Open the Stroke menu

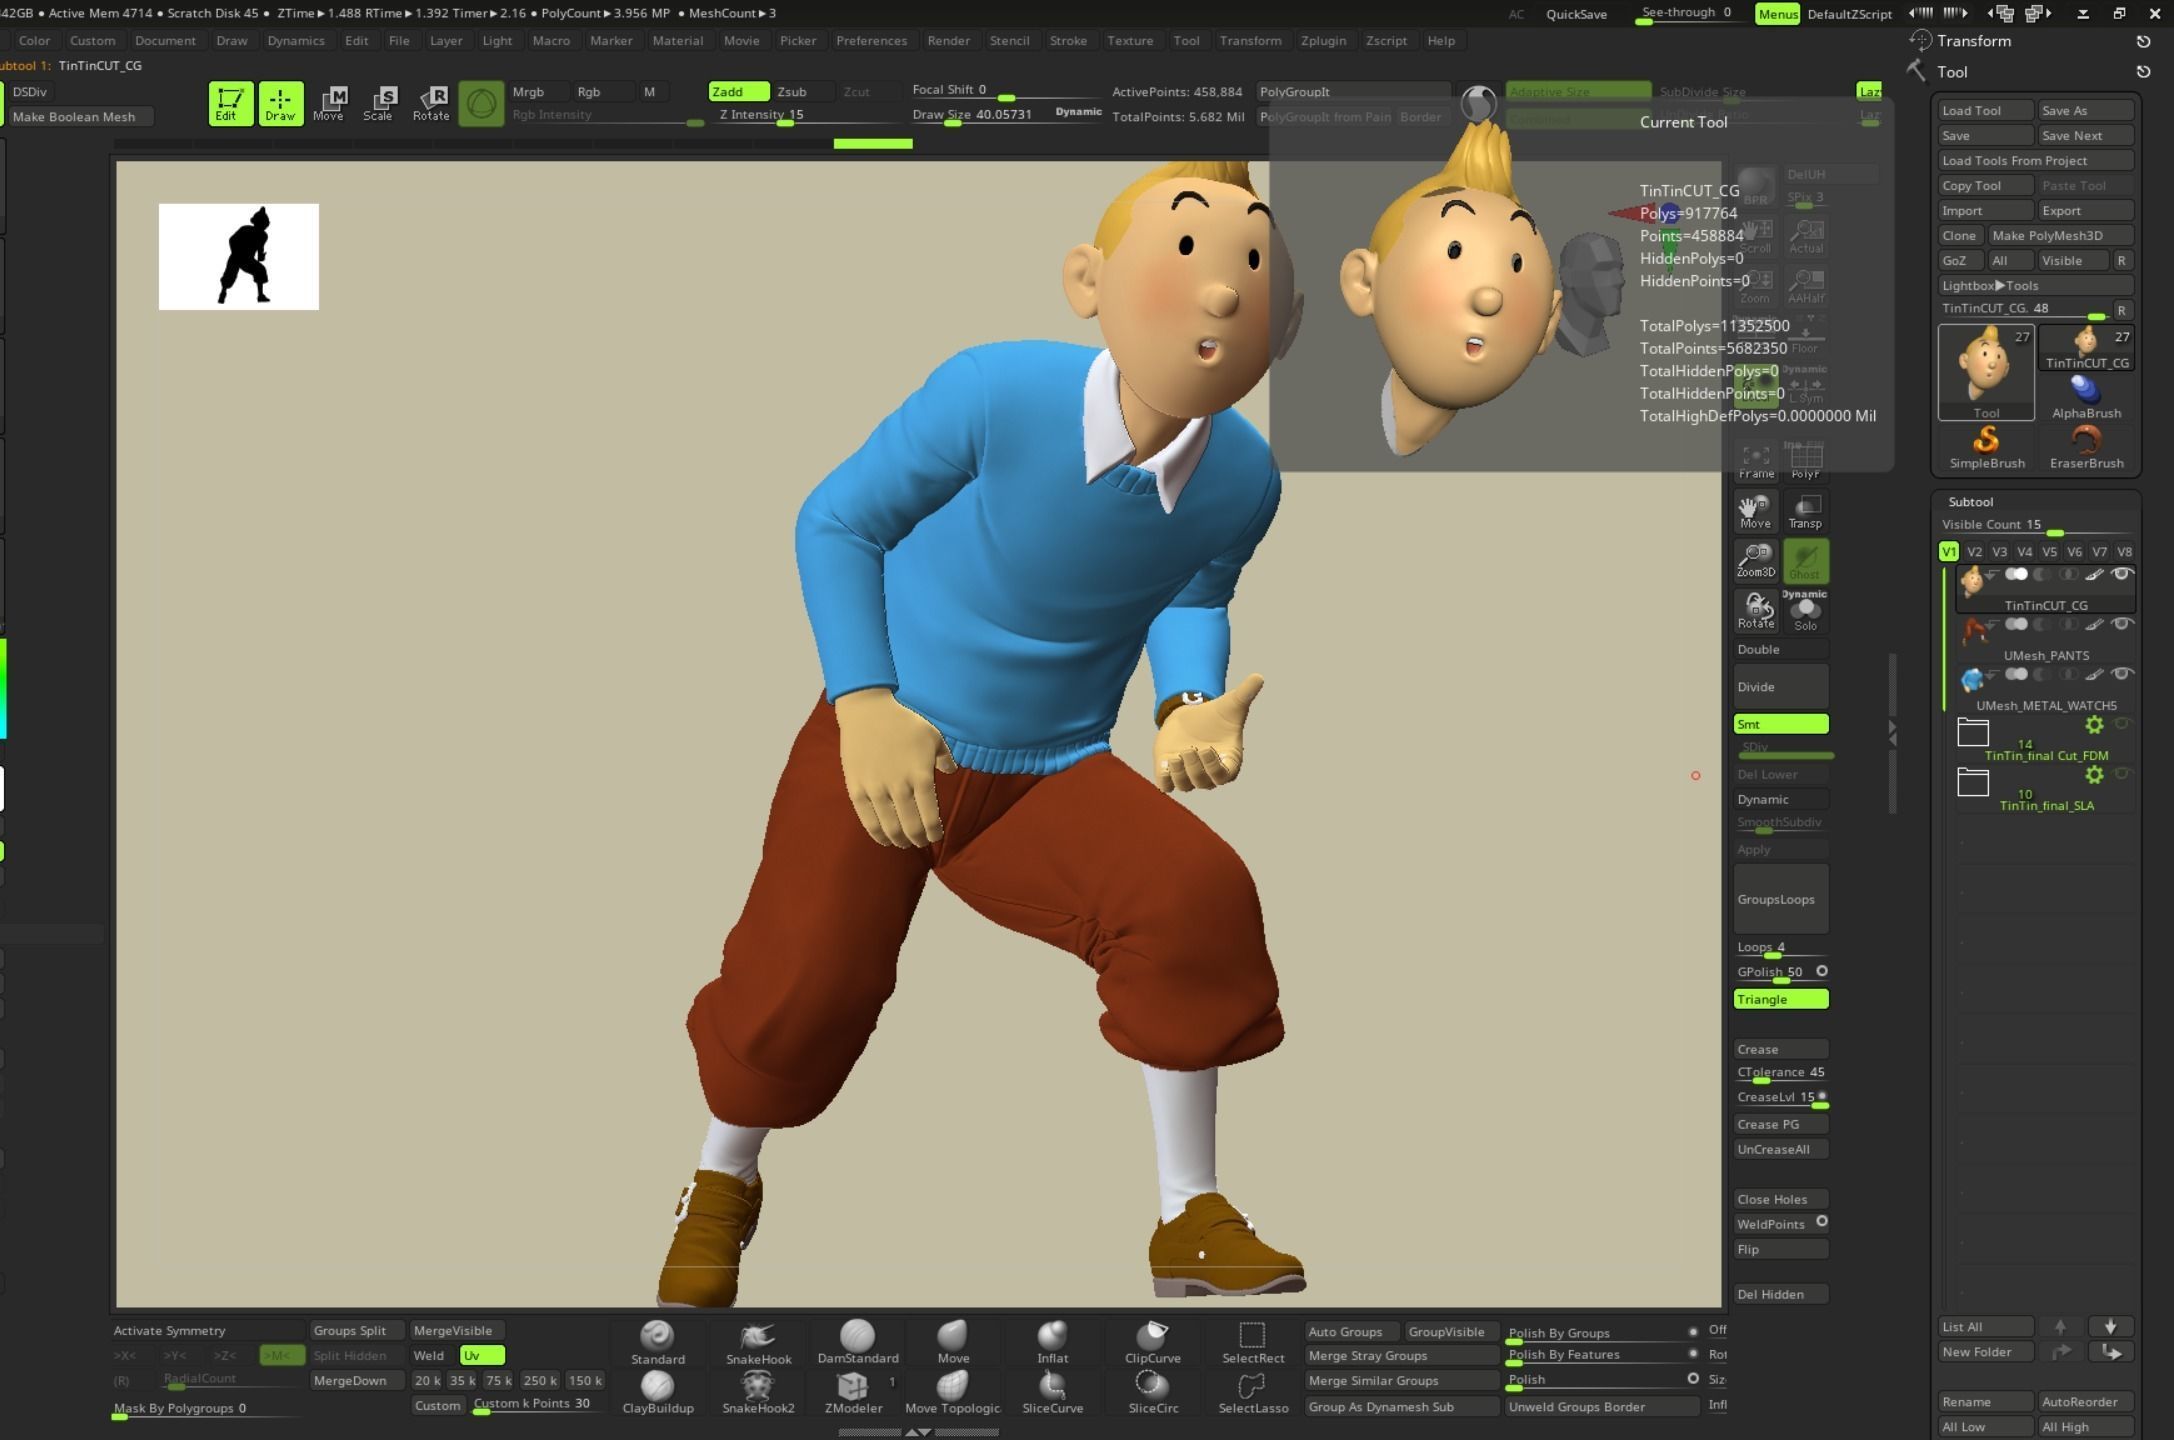tap(1068, 41)
